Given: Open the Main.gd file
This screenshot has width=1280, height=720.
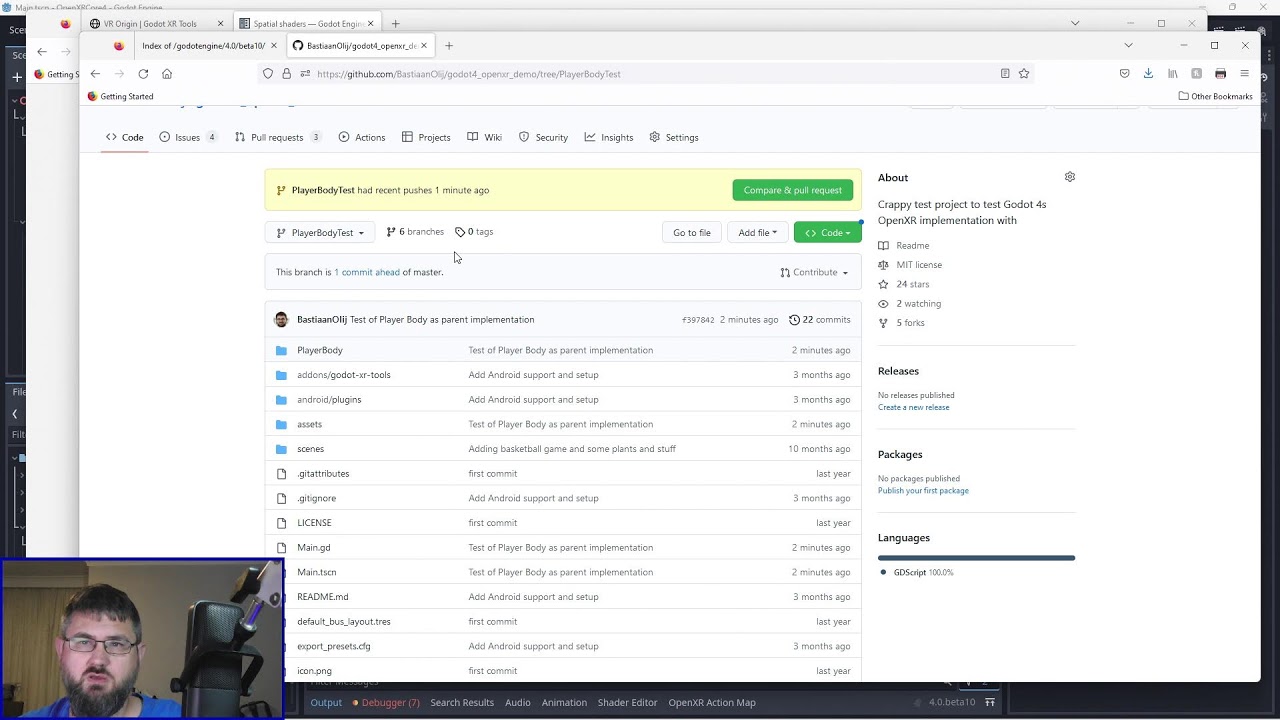Looking at the screenshot, I should point(313,548).
